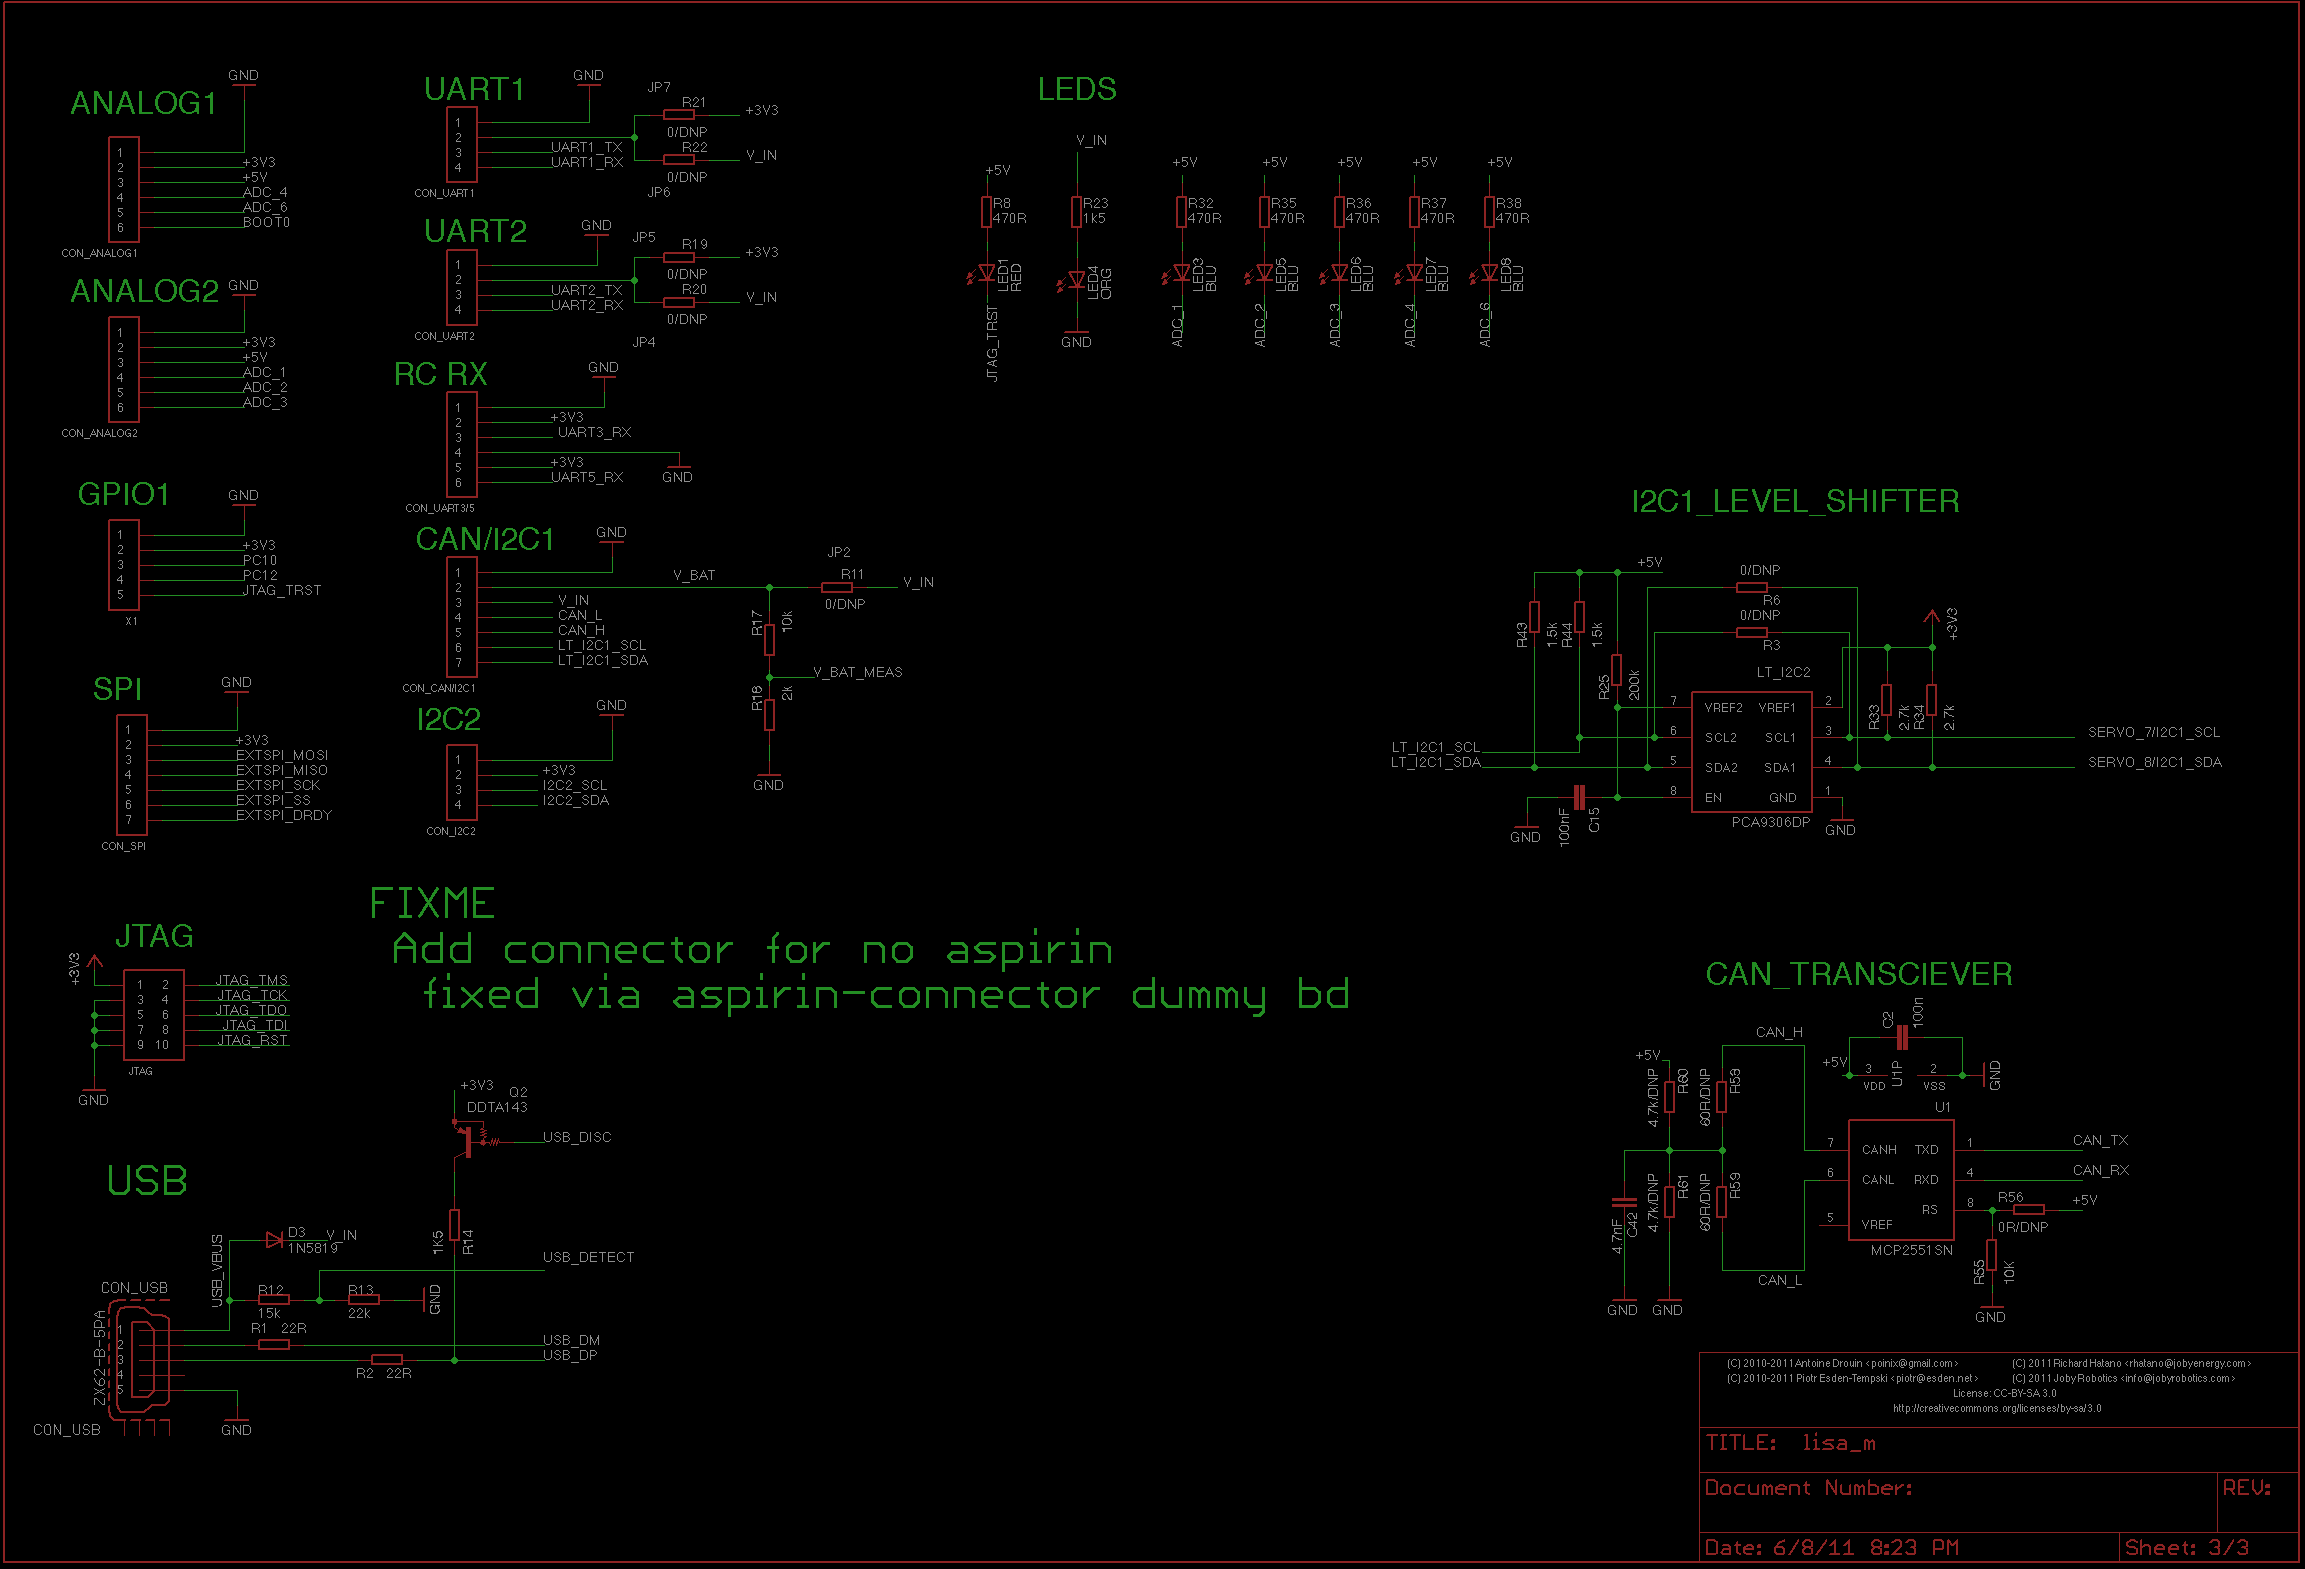The image size is (2305, 1569).
Task: Select the JTAG 10-pin header symbol
Action: point(153,1015)
